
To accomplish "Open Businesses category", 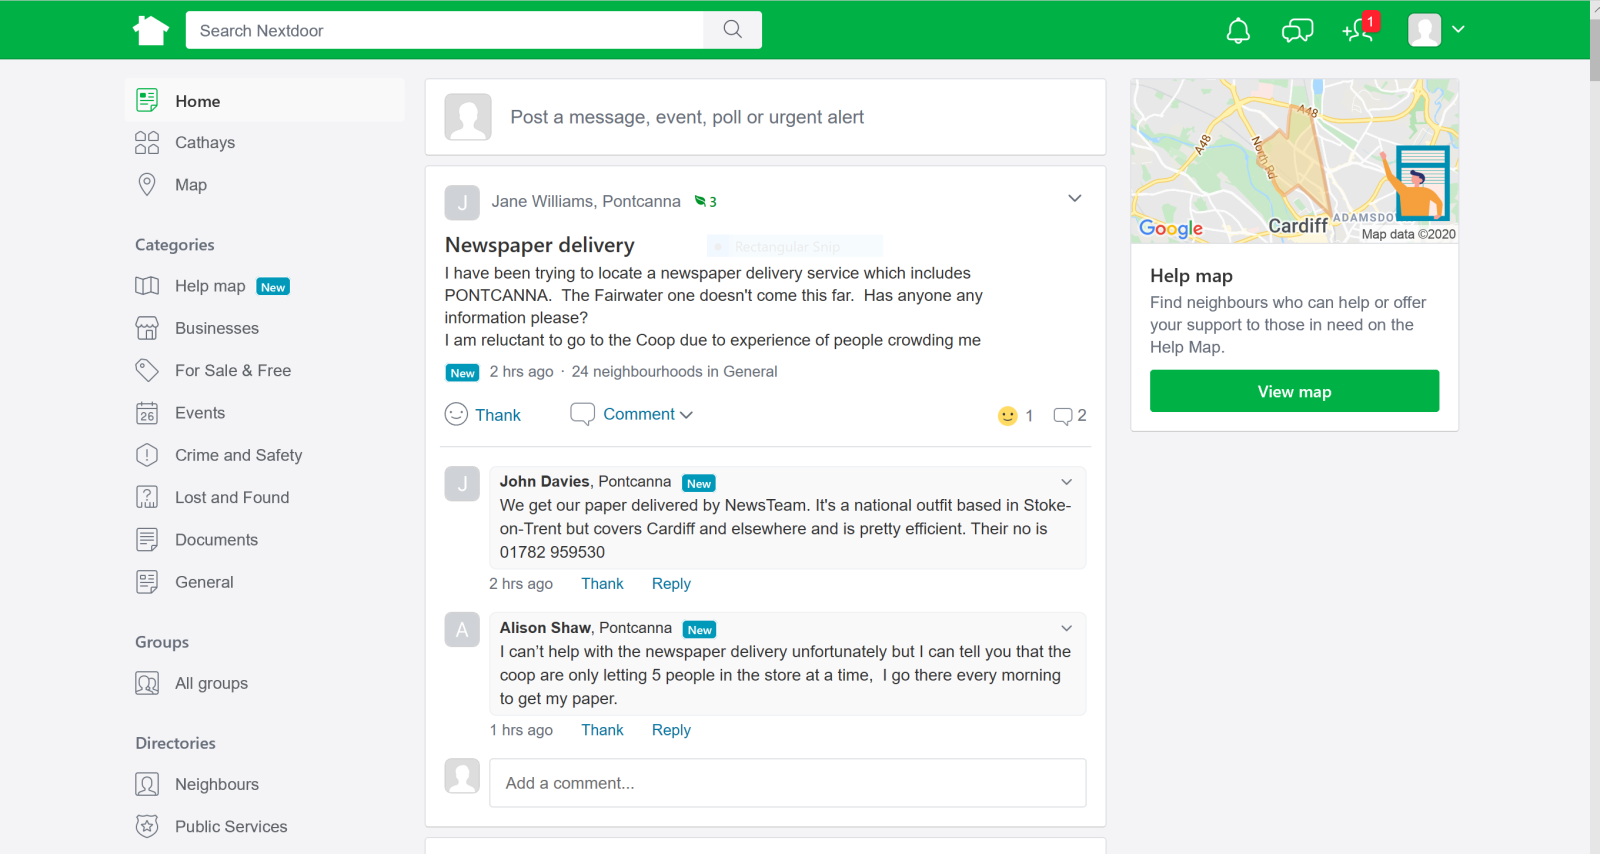I will 217,328.
